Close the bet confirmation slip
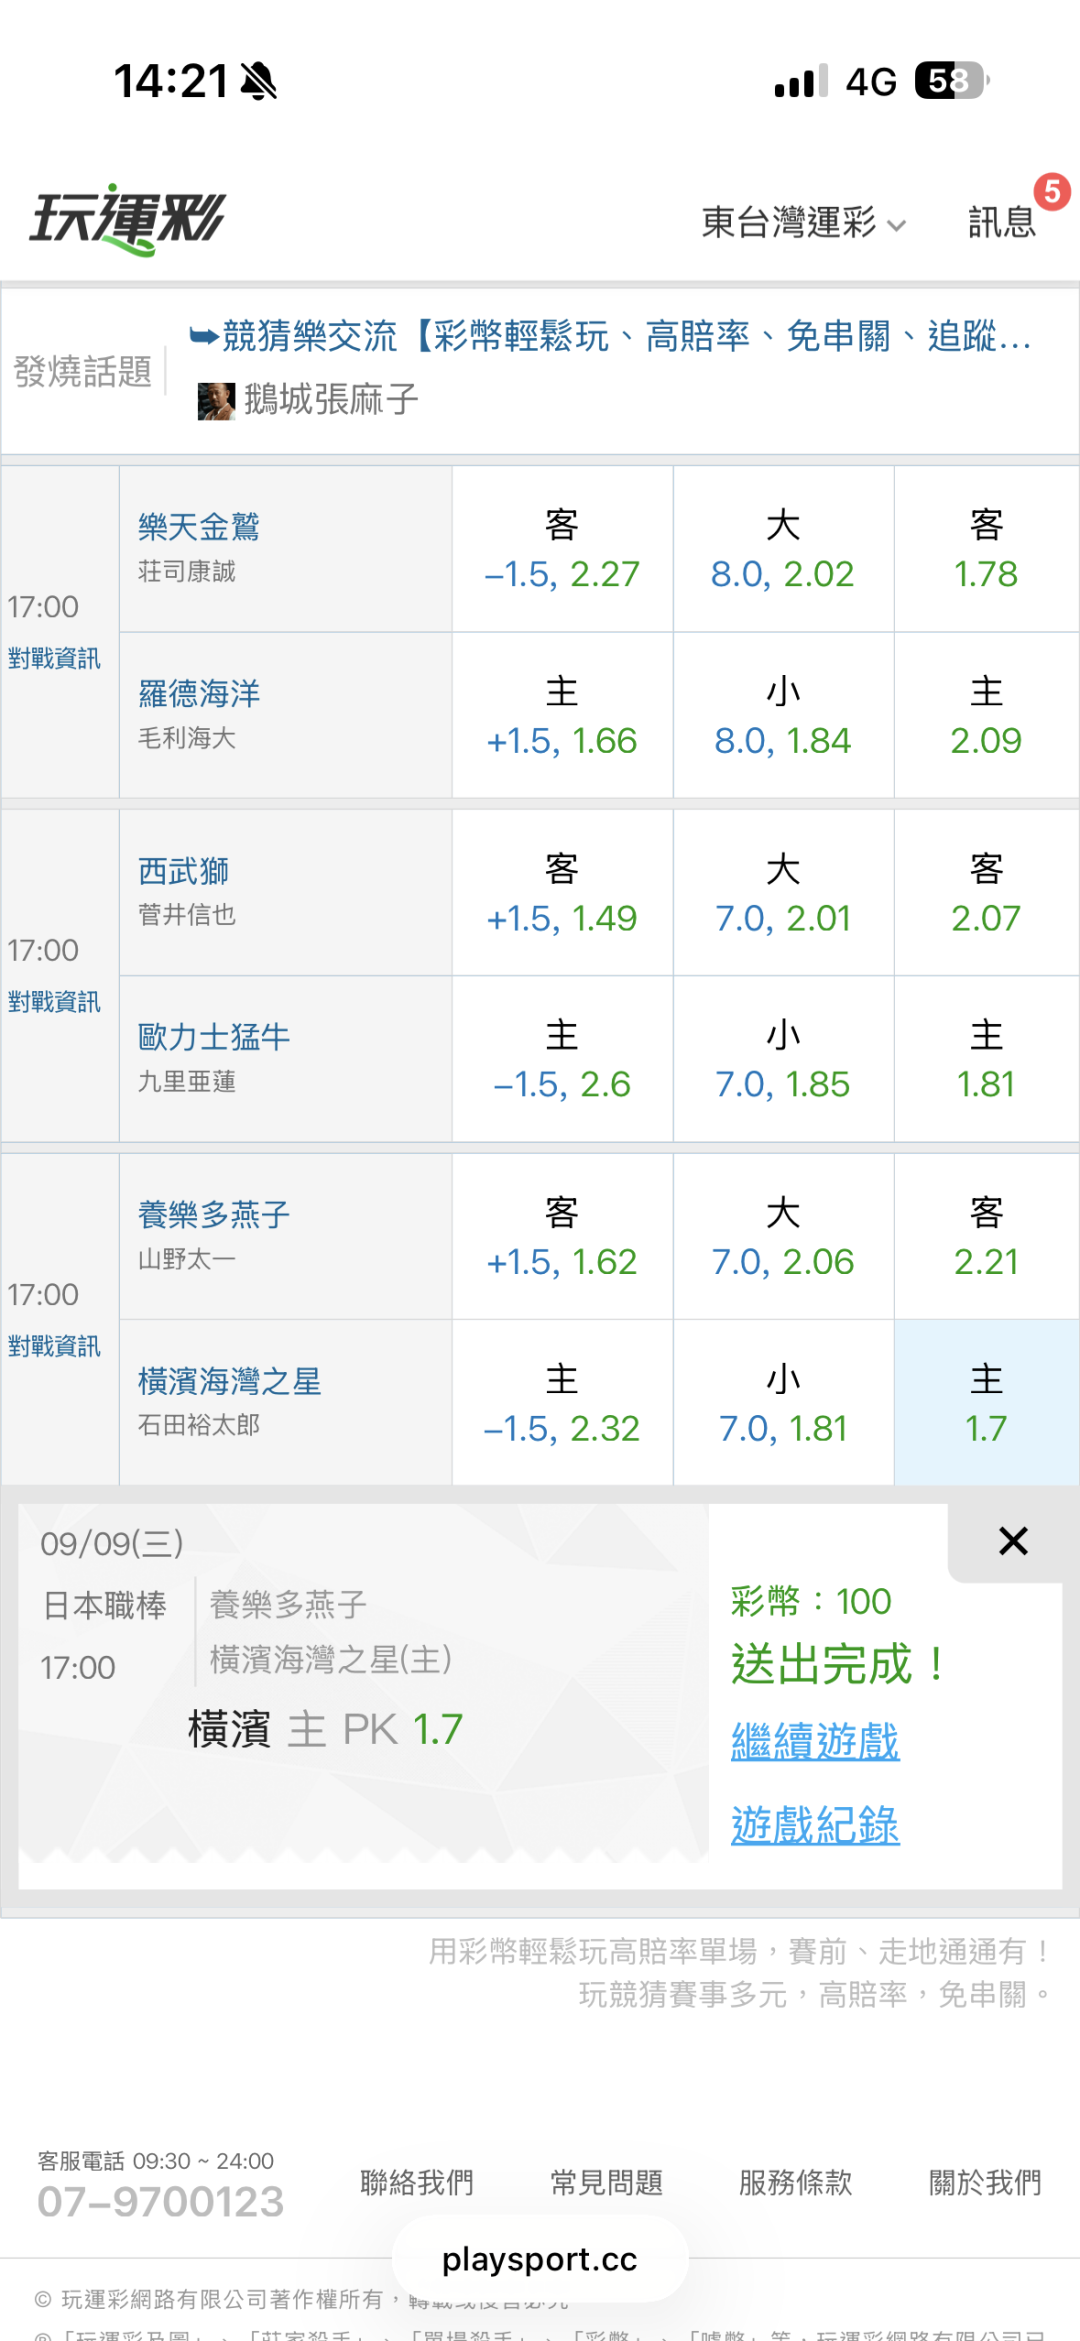The height and width of the screenshot is (2341, 1080). 1013,1541
